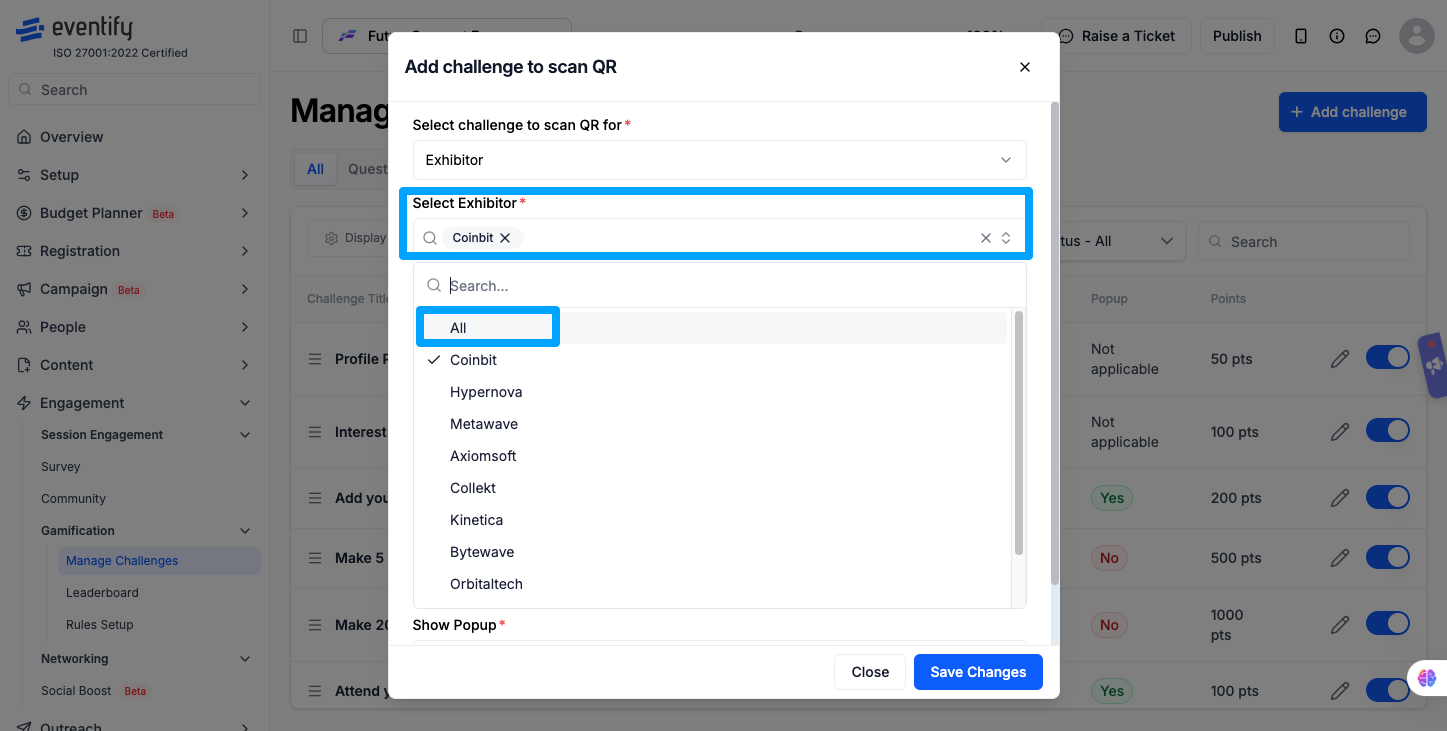Click the info circle icon in header
Image resolution: width=1447 pixels, height=731 pixels.
click(1337, 36)
